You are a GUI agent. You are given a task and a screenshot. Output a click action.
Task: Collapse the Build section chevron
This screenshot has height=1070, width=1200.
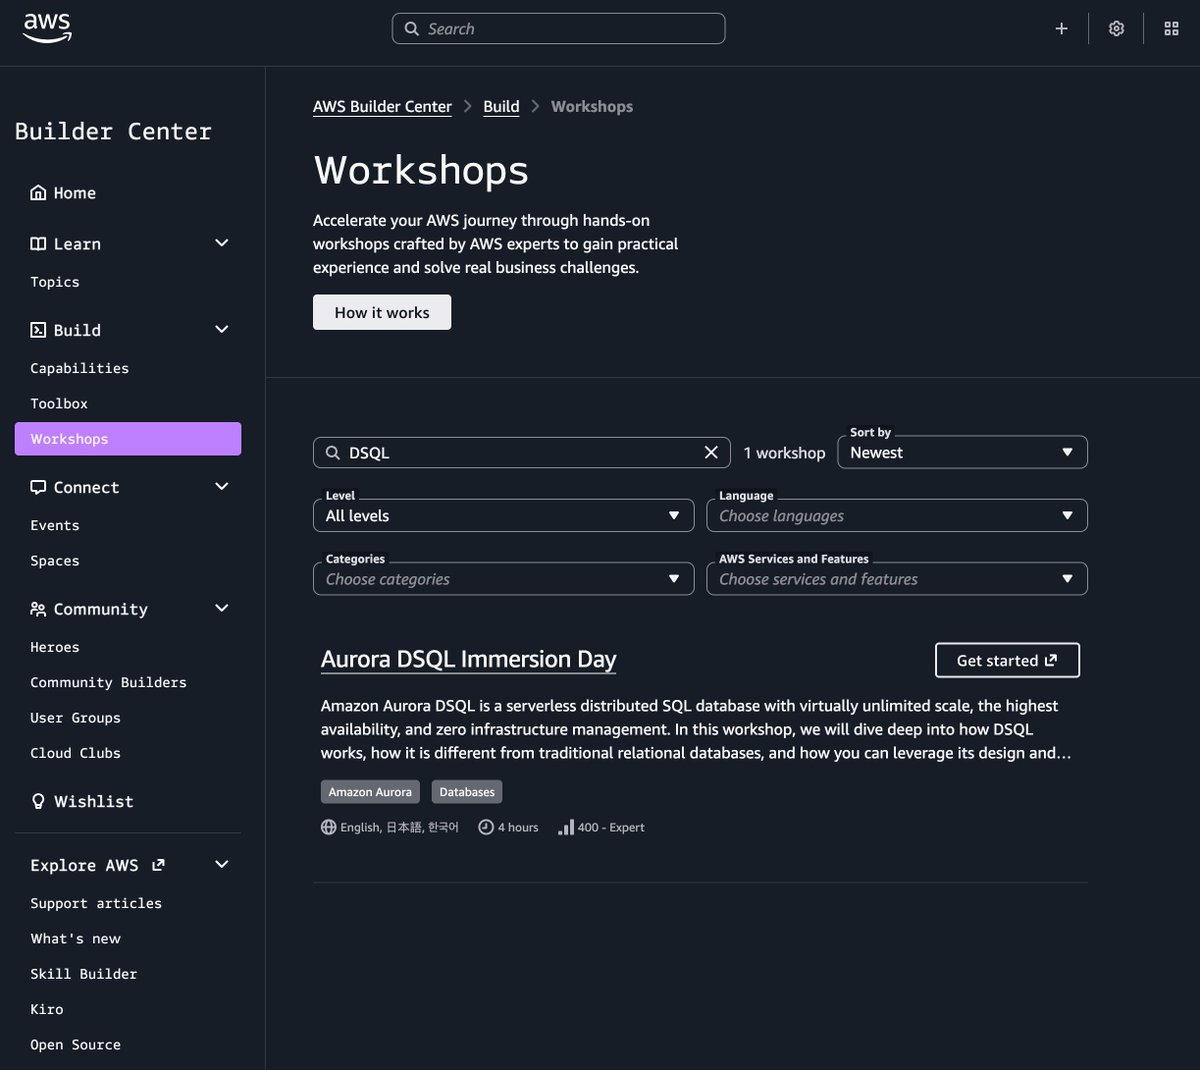tap(222, 329)
